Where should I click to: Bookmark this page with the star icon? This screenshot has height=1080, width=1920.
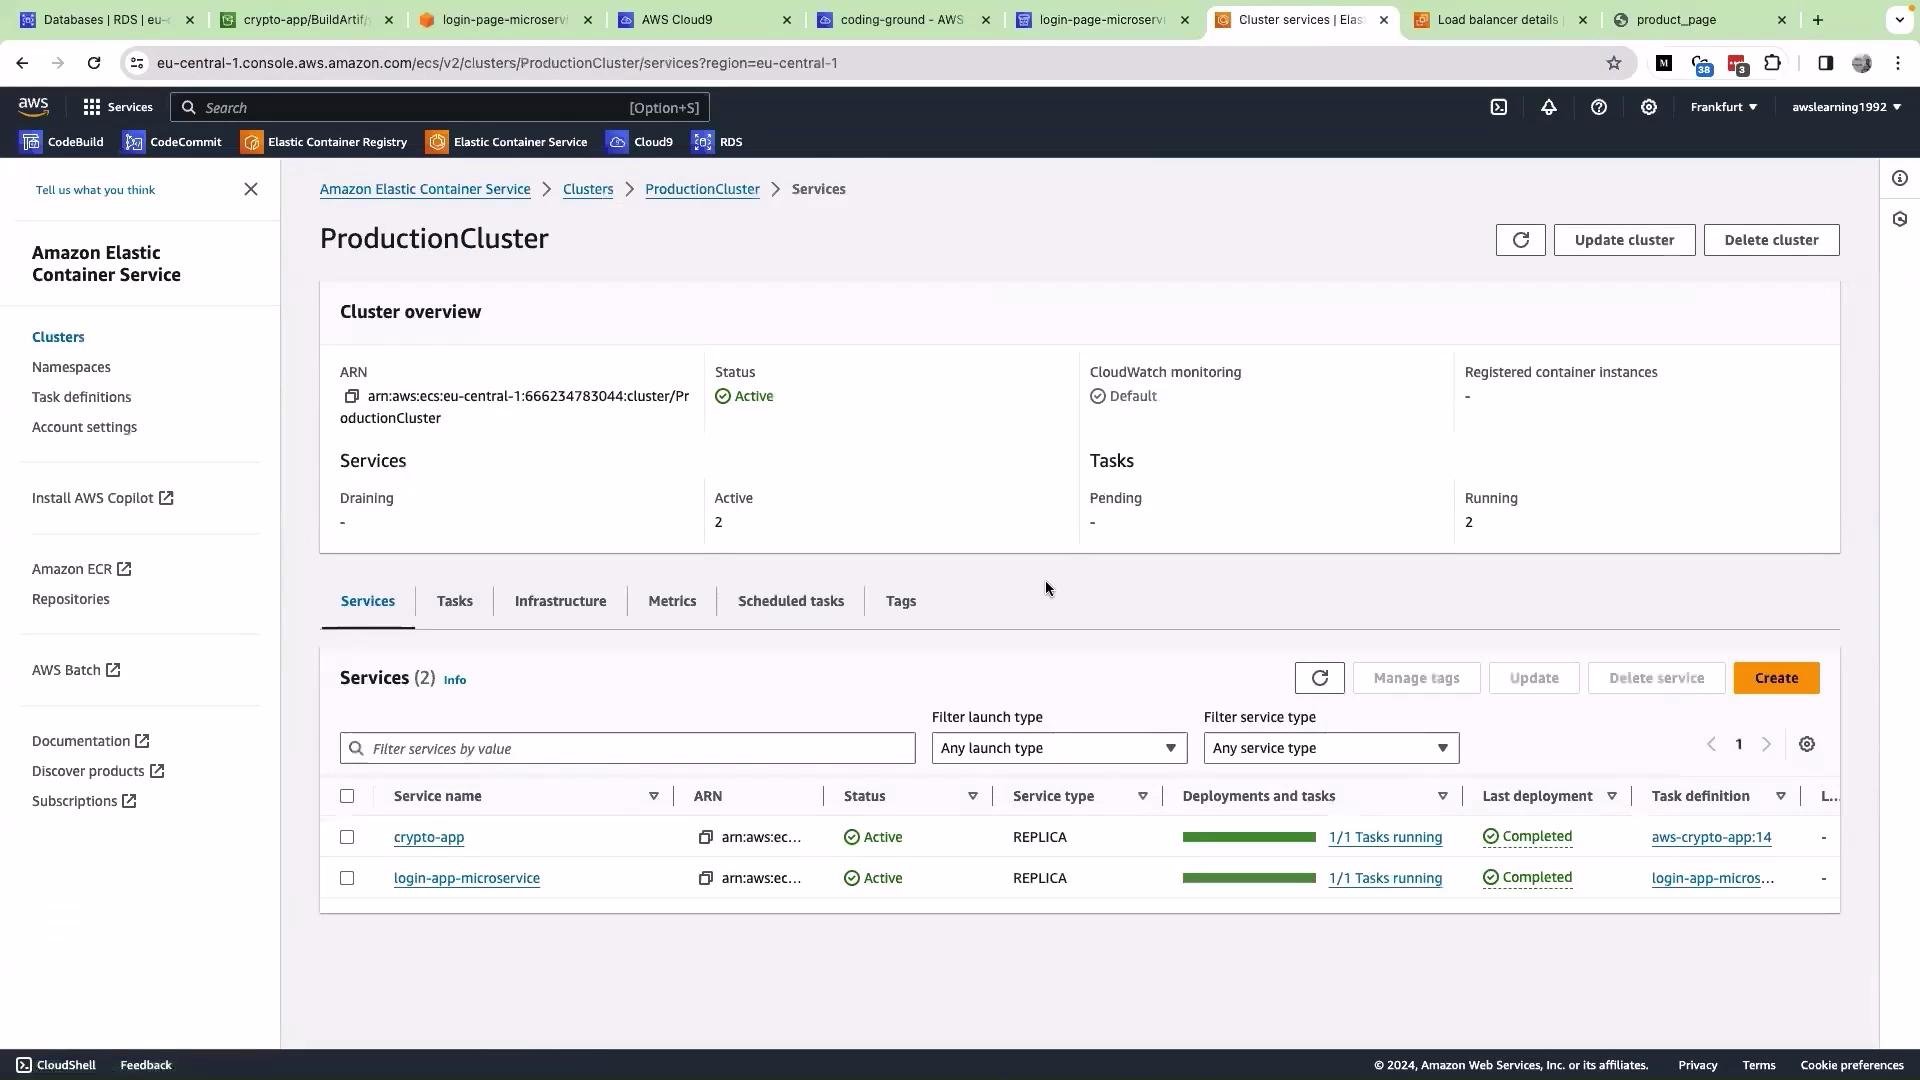pyautogui.click(x=1613, y=63)
